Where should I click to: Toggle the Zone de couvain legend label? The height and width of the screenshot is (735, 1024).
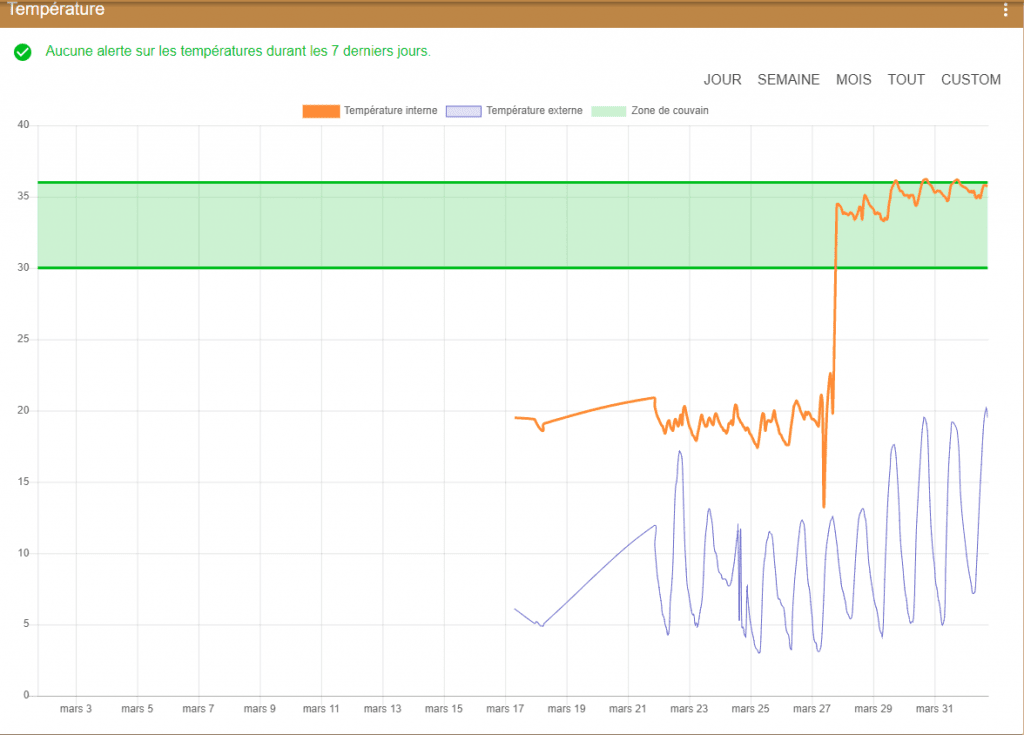[669, 111]
